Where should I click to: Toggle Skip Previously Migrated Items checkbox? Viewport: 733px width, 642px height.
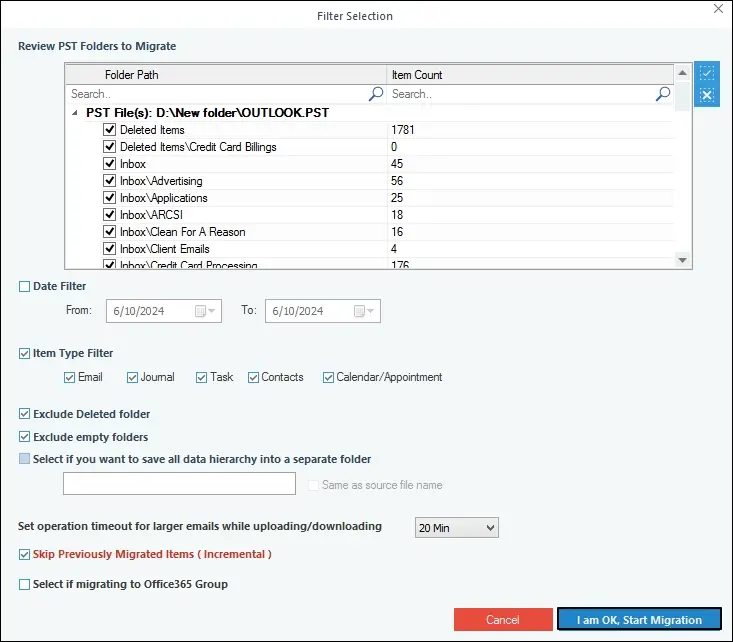tap(24, 555)
